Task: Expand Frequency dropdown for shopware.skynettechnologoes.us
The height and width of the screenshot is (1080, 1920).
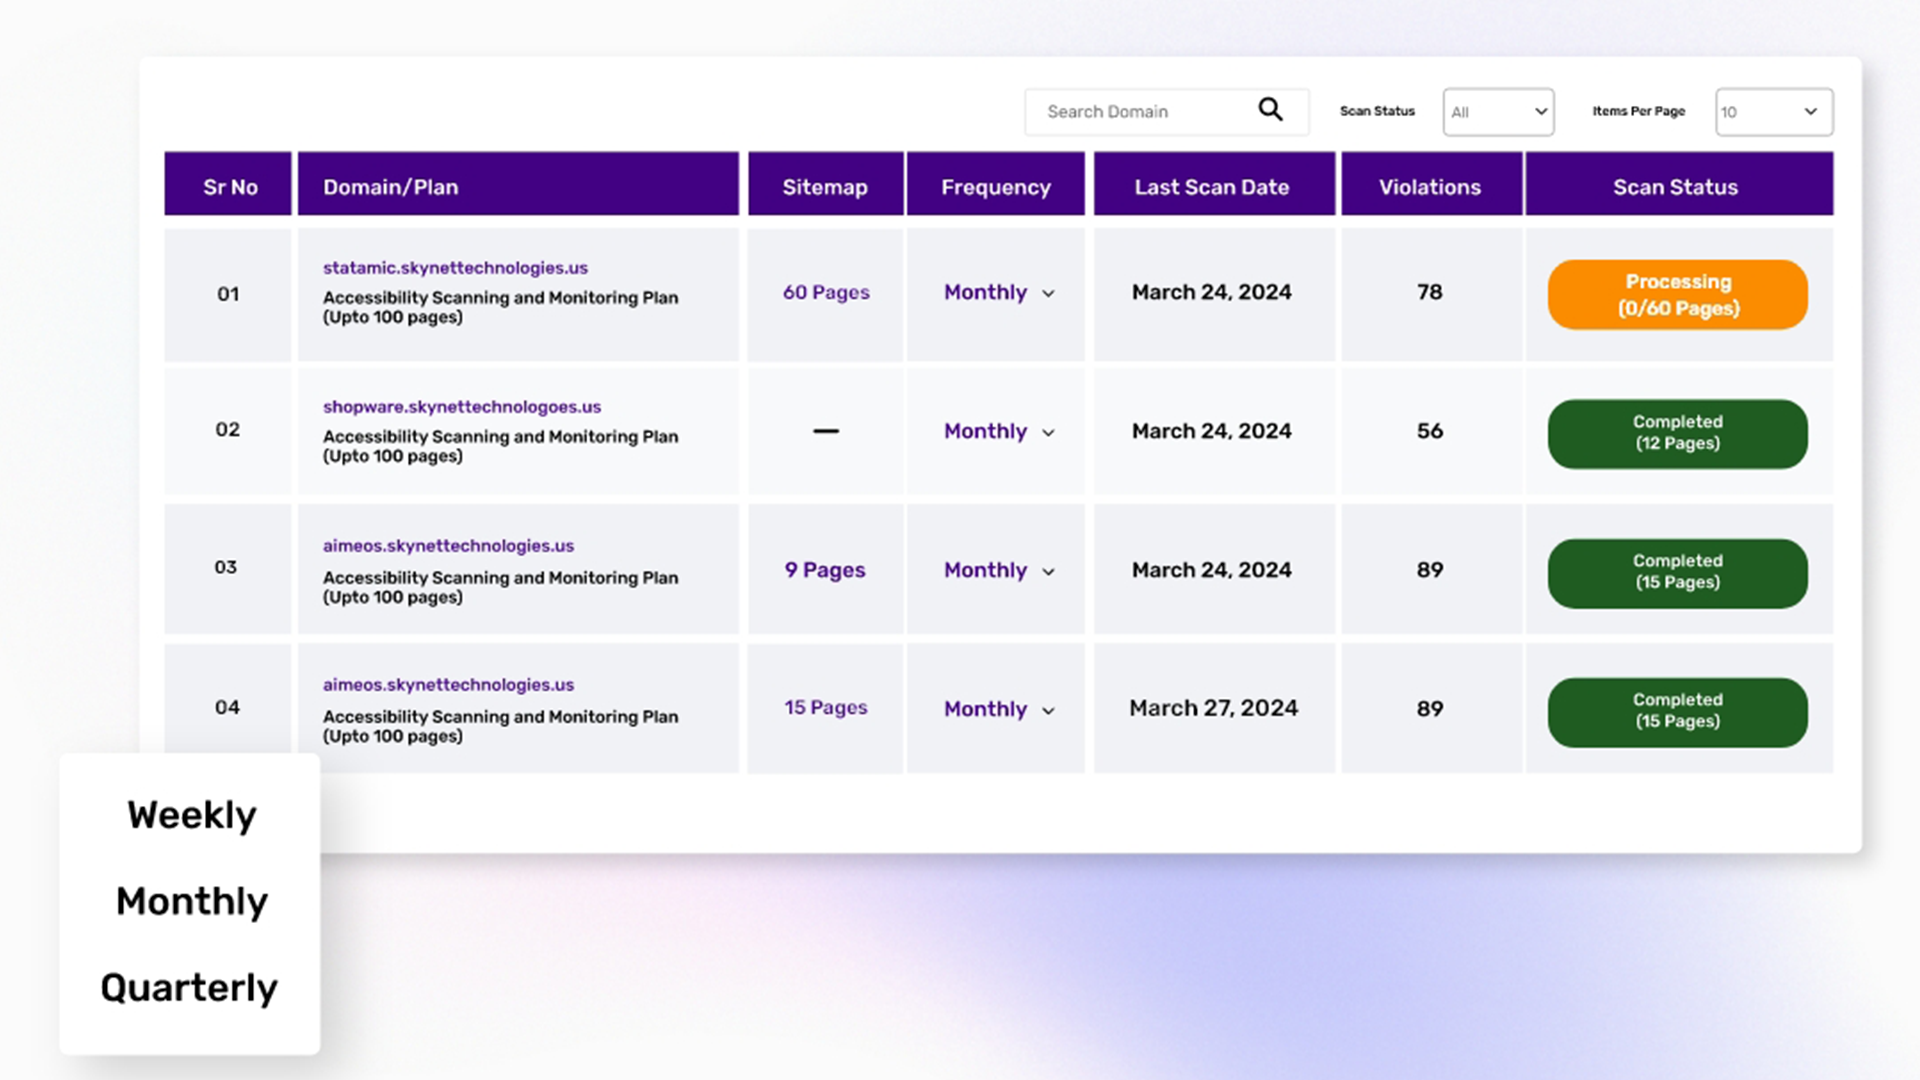Action: pos(999,432)
